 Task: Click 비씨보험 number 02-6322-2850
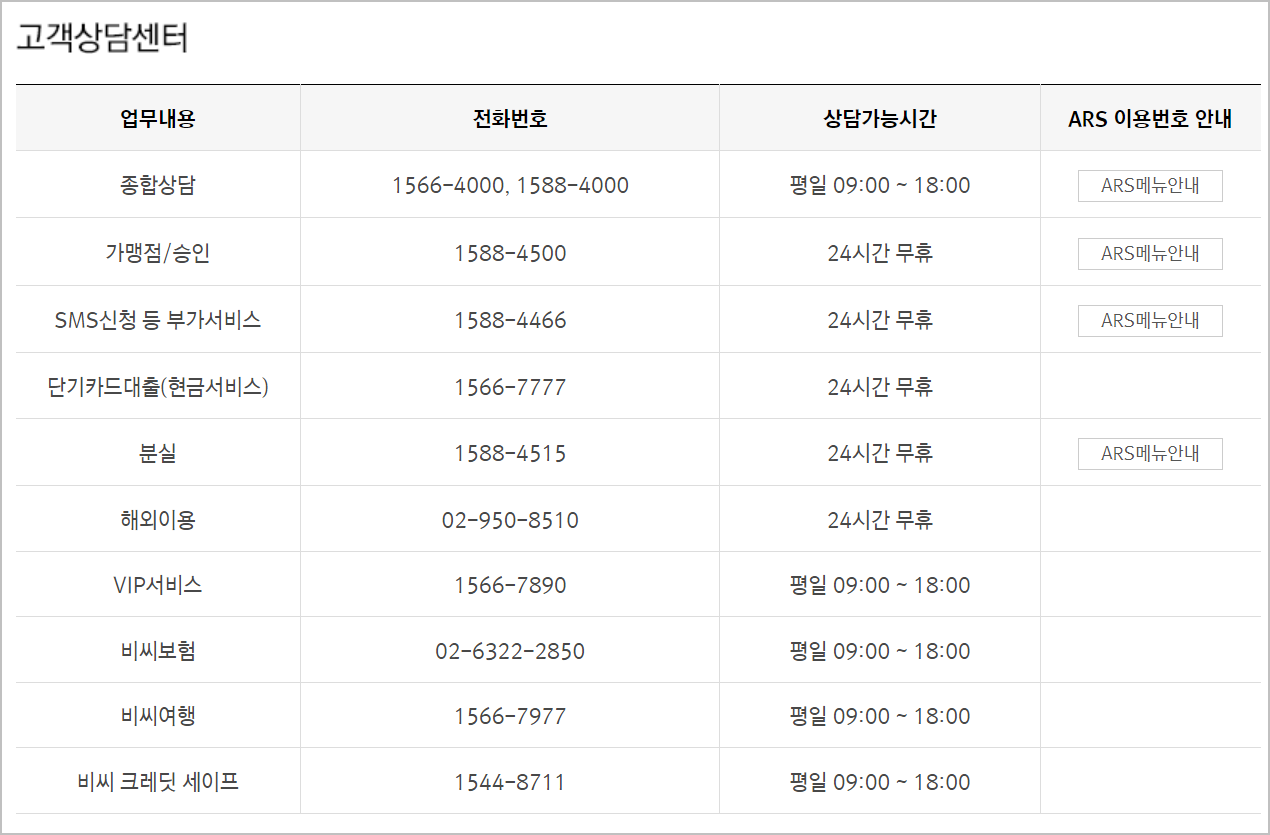[510, 651]
